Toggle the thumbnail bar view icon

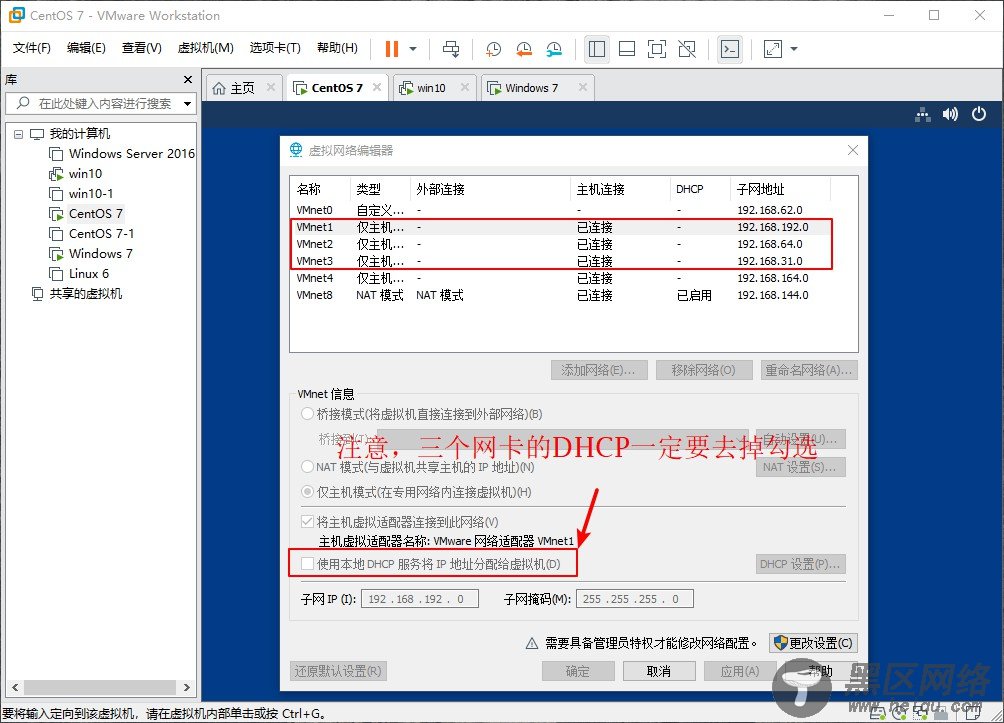click(627, 49)
